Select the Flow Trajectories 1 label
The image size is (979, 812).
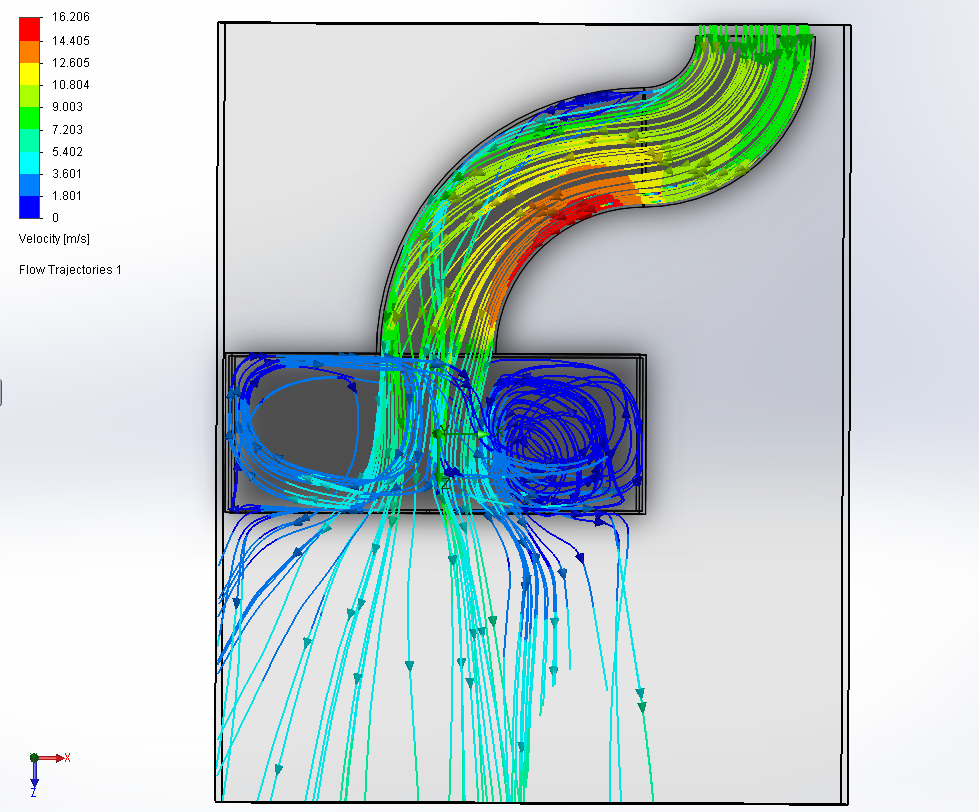(70, 268)
